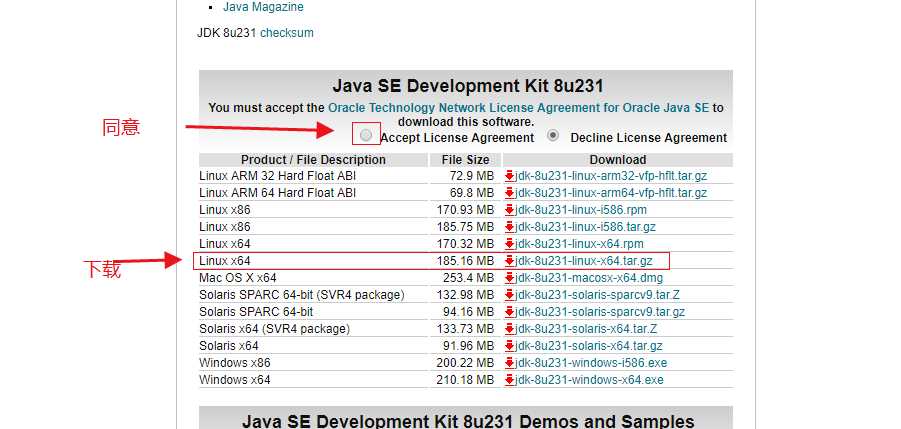
Task: Download jdk-8u231-linux-arm64-vfp-hflt.tar.gz
Action: click(x=611, y=193)
